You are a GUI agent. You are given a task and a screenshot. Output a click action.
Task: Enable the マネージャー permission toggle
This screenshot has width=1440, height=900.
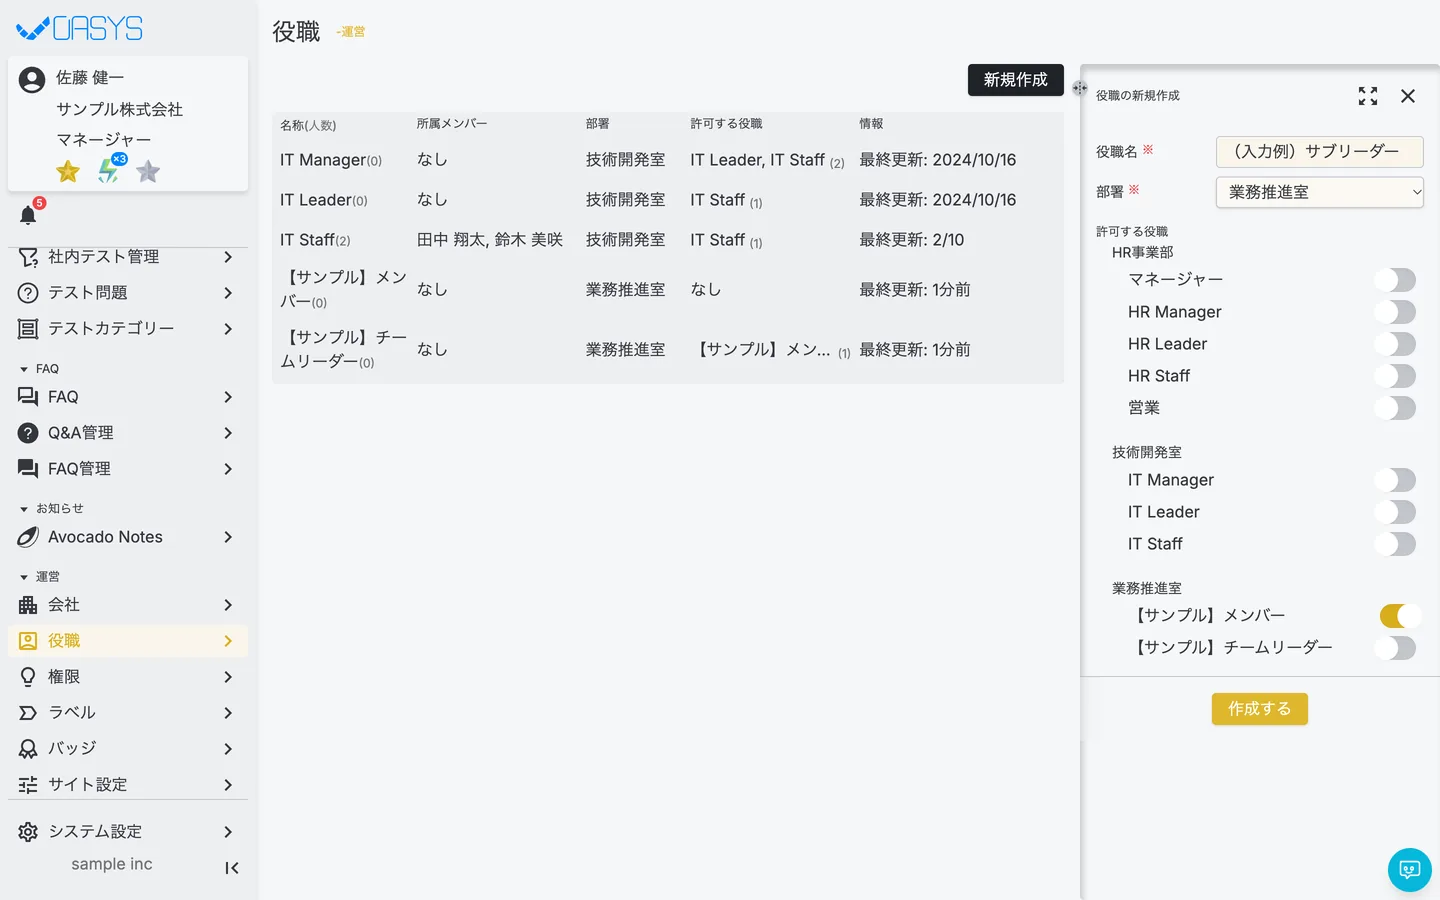pyautogui.click(x=1395, y=280)
